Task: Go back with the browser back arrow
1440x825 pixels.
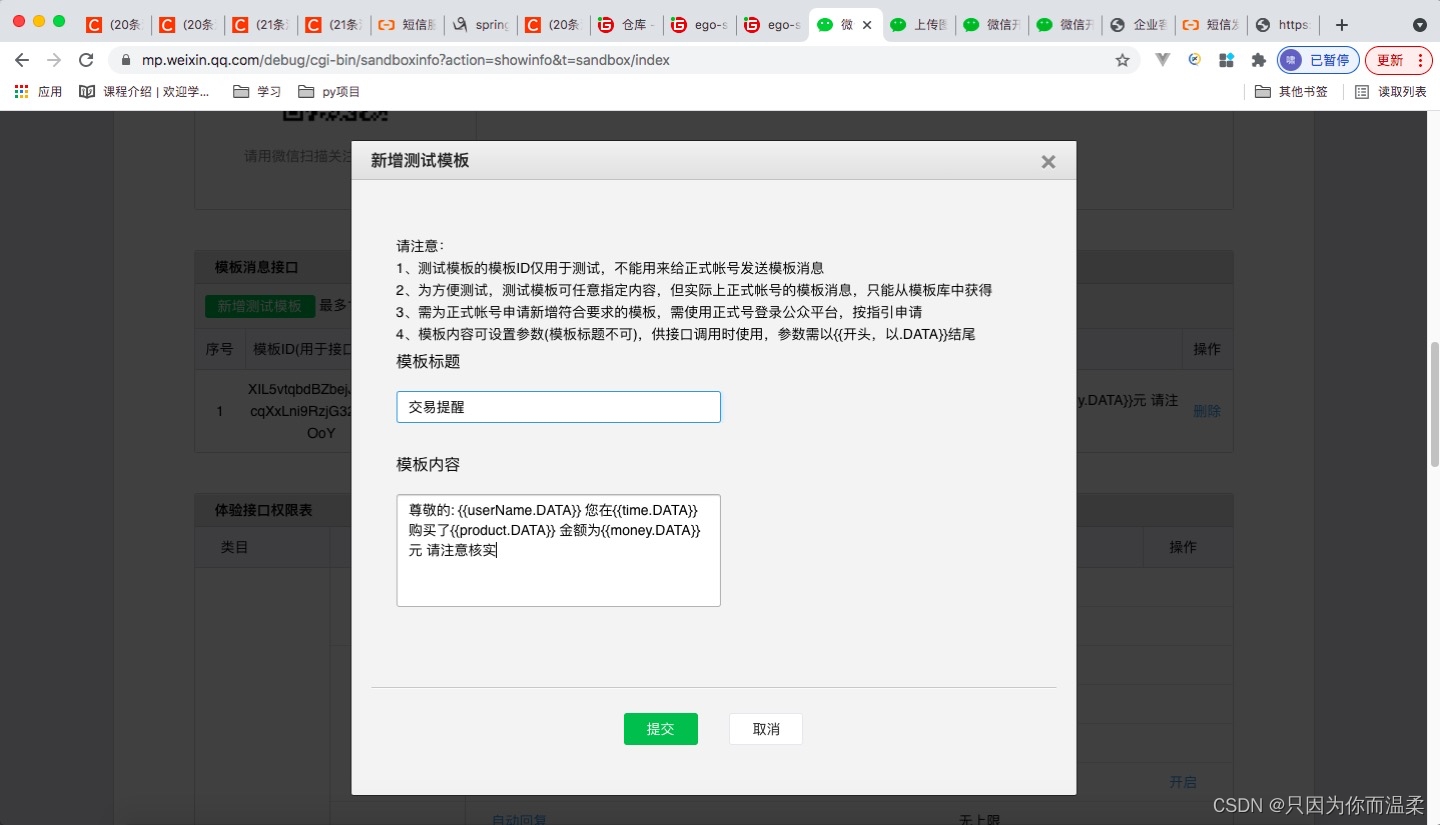Action: pyautogui.click(x=22, y=60)
